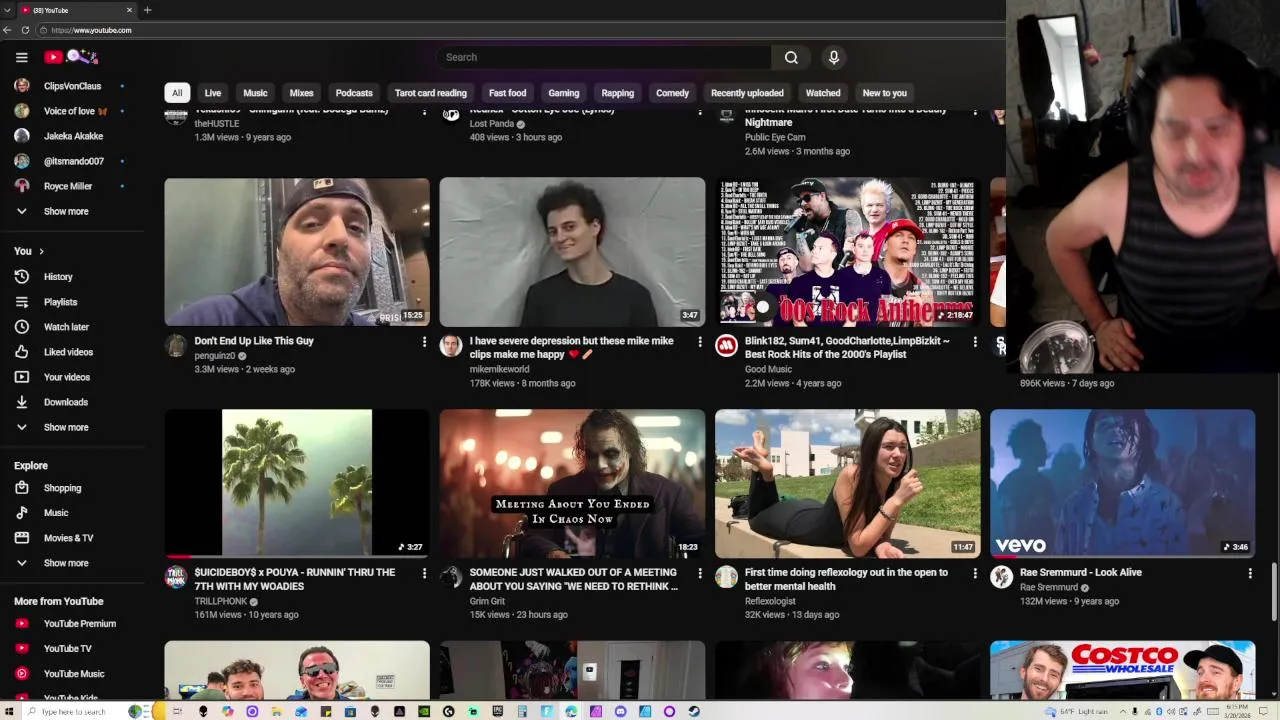The height and width of the screenshot is (720, 1280).
Task: Open options for Don't End Up Like This Guy
Action: (x=424, y=342)
